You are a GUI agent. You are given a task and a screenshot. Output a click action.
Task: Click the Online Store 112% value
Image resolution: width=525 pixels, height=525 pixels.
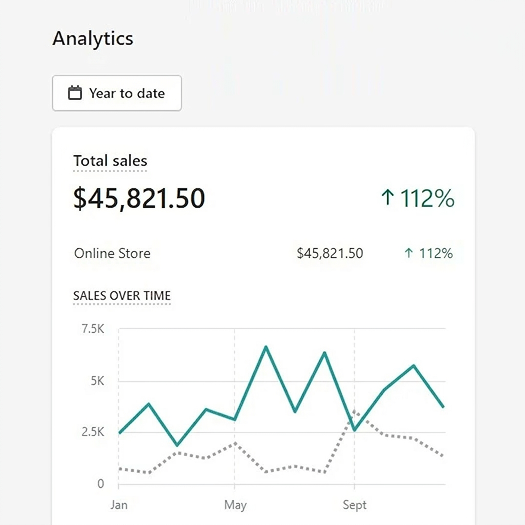(436, 253)
